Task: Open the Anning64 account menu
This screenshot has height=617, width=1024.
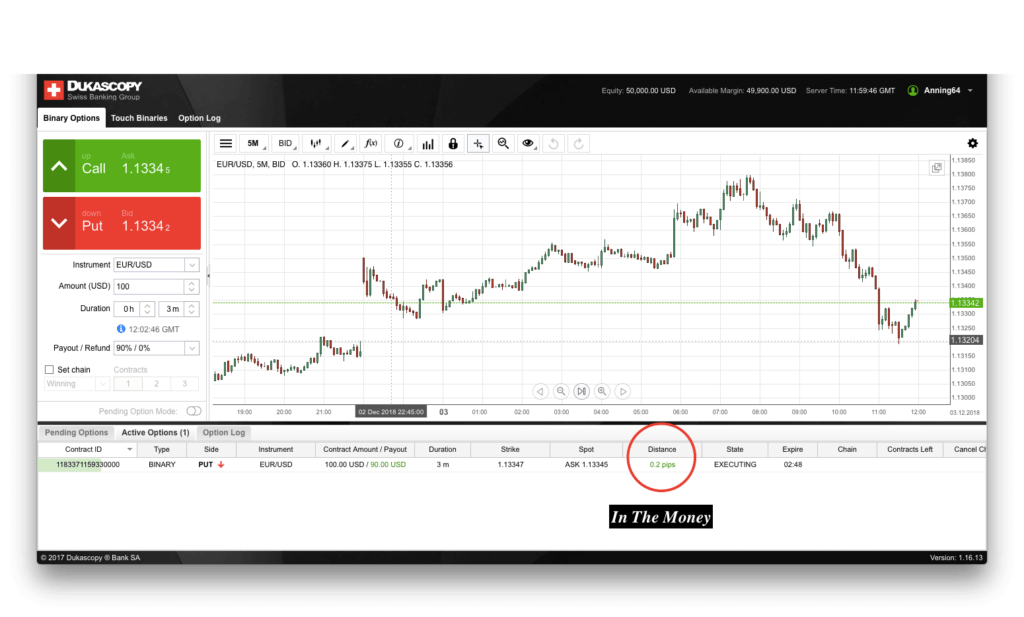Action: pyautogui.click(x=940, y=91)
